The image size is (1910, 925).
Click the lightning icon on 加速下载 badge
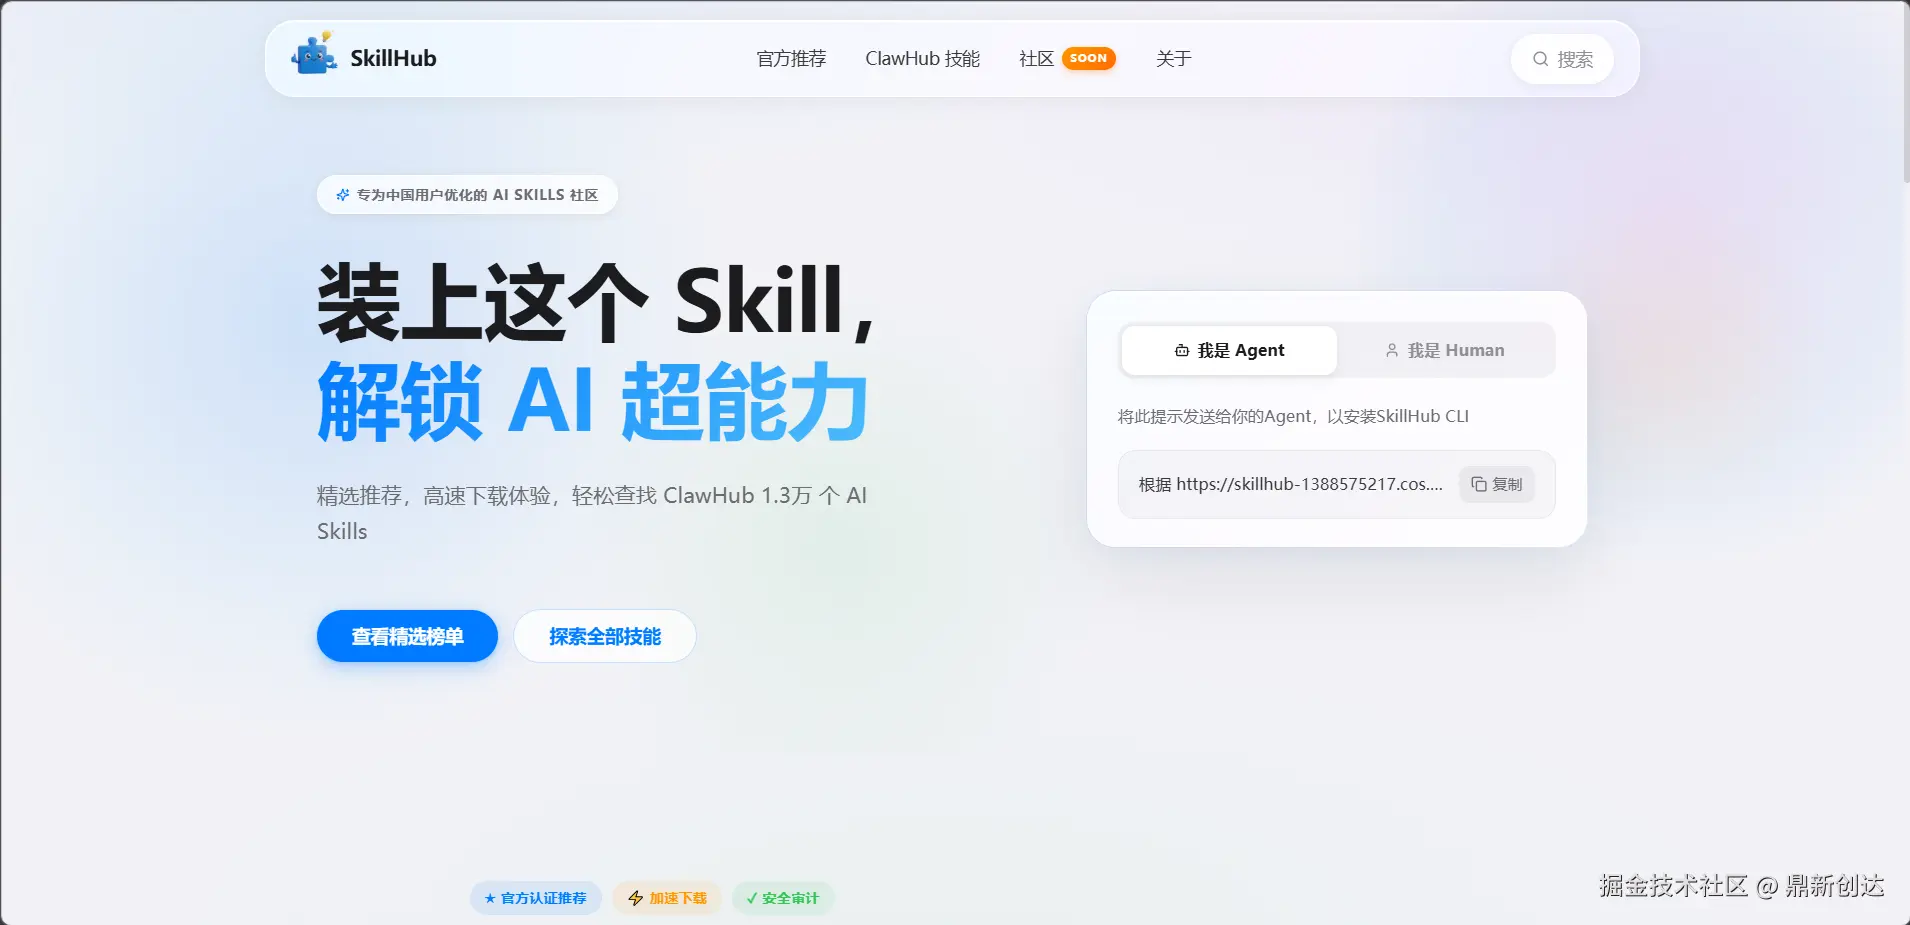click(x=634, y=898)
